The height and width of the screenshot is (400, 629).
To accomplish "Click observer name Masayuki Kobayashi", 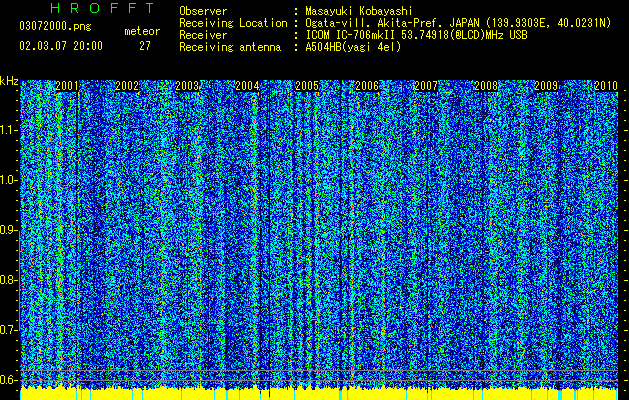I will 359,11.
